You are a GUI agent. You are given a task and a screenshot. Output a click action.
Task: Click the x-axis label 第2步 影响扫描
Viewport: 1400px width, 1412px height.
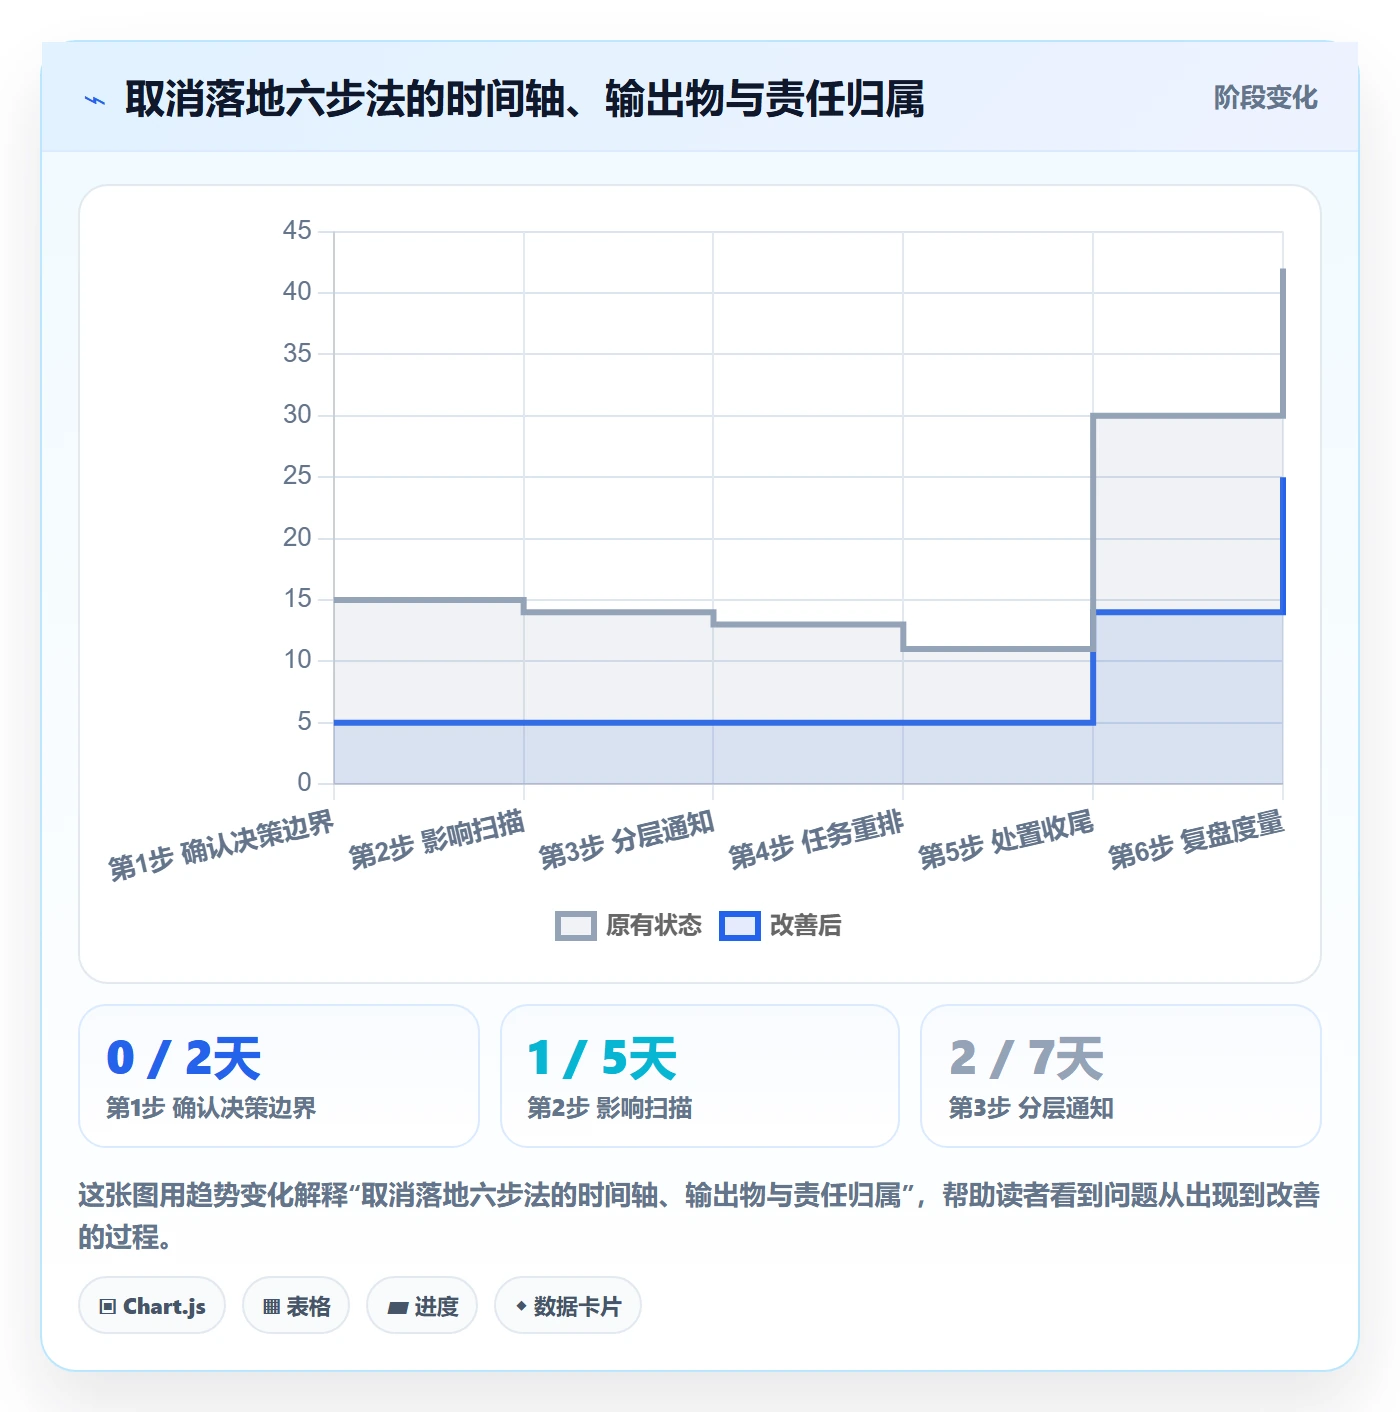pos(437,840)
